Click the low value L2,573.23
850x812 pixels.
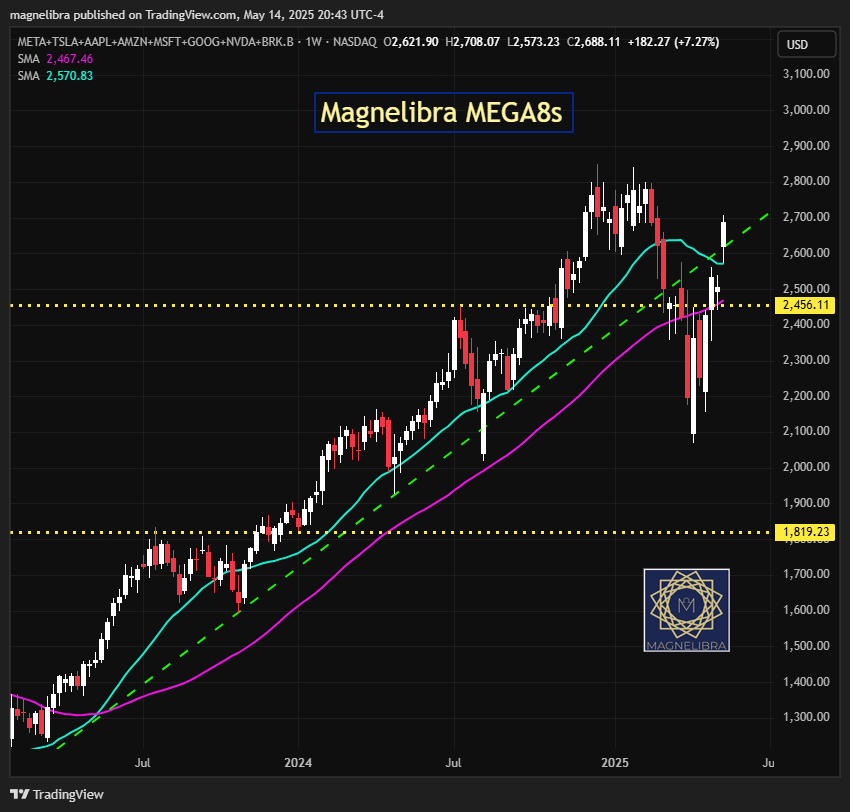533,42
